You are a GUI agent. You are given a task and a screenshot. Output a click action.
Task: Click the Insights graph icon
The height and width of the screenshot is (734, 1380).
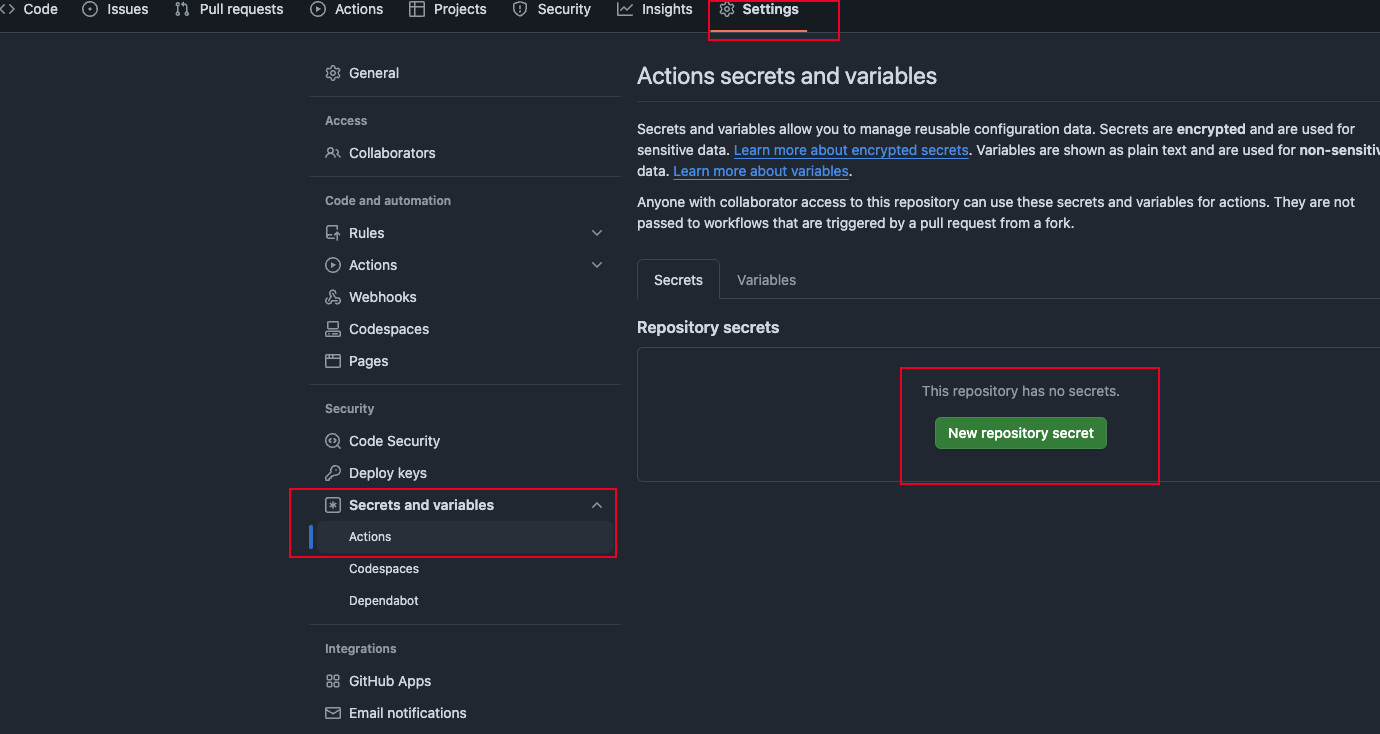[625, 9]
